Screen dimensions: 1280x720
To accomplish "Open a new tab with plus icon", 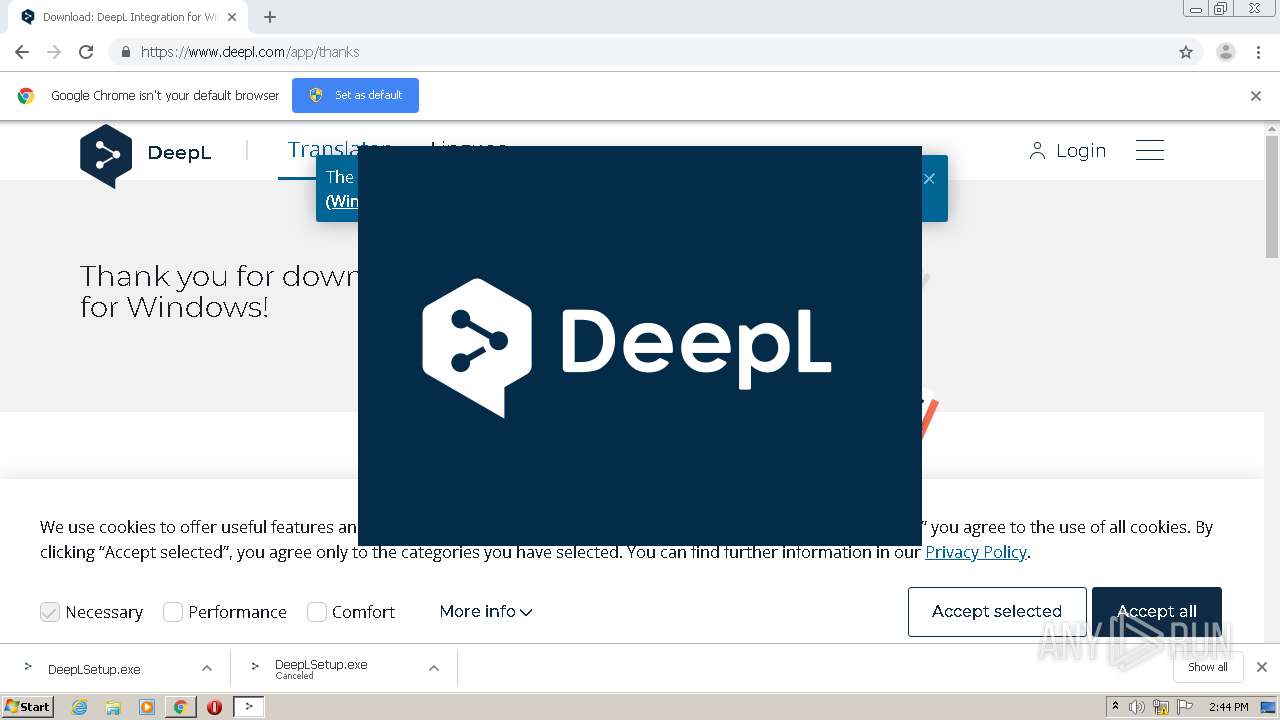I will click(x=270, y=17).
